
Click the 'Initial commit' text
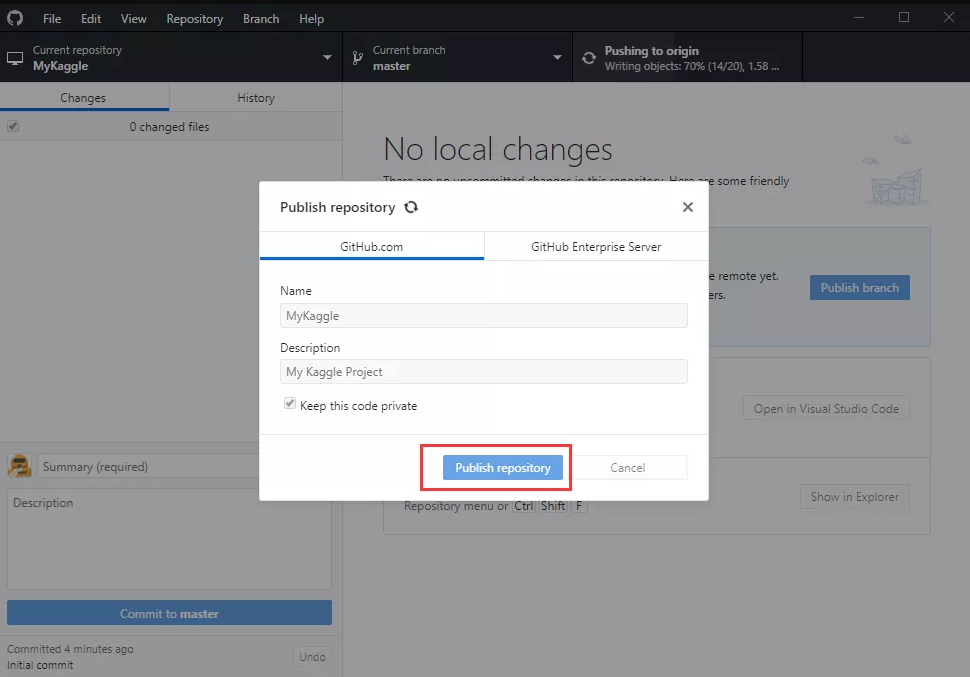click(40, 665)
